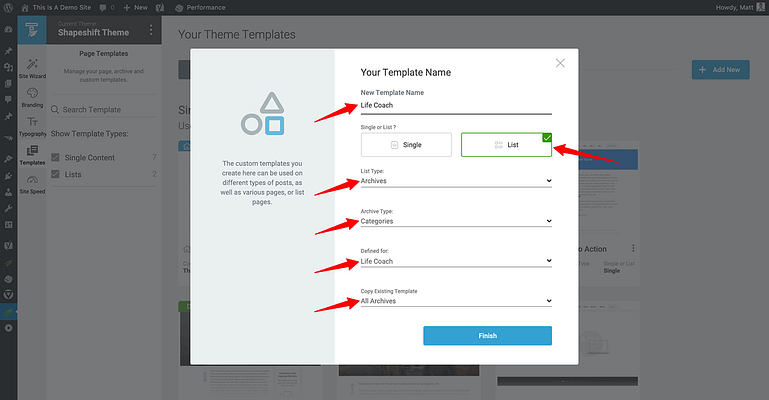Expand the List Type dropdown
This screenshot has width=769, height=400.
[x=456, y=181]
